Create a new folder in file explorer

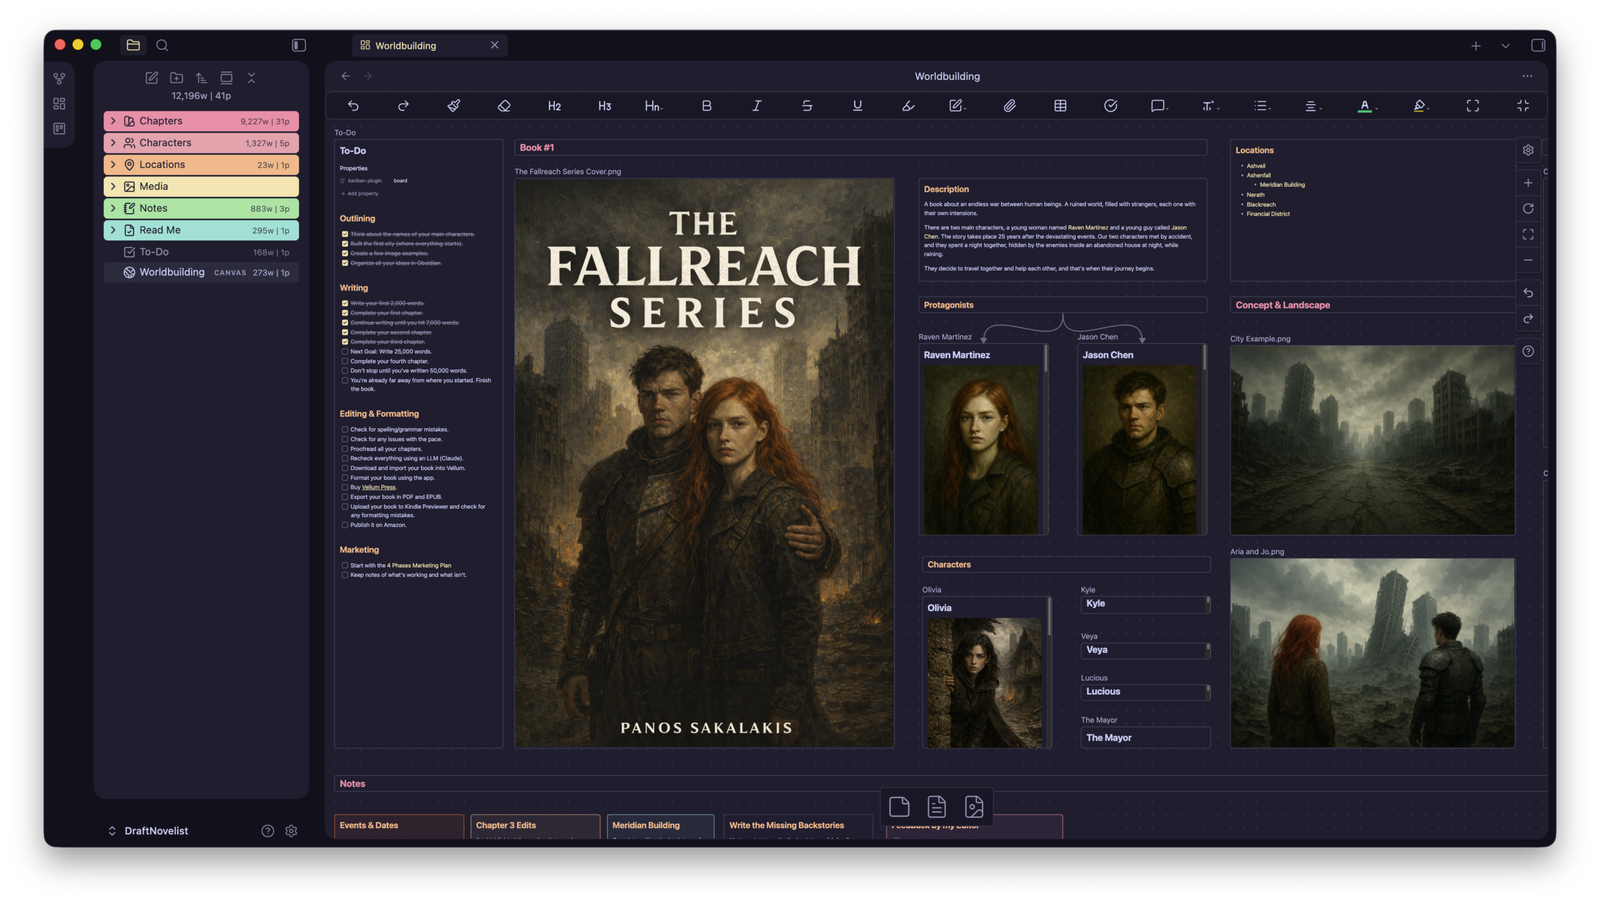tap(177, 78)
